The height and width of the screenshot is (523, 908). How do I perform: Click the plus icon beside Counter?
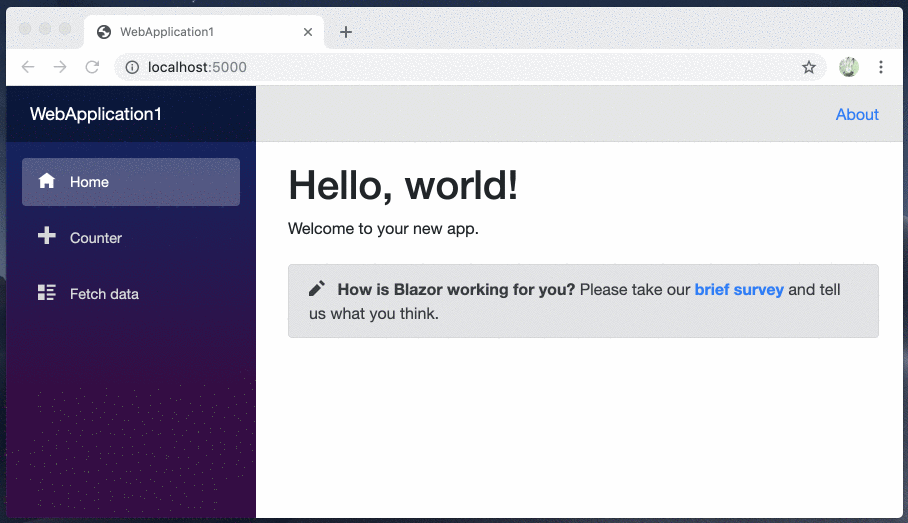46,236
